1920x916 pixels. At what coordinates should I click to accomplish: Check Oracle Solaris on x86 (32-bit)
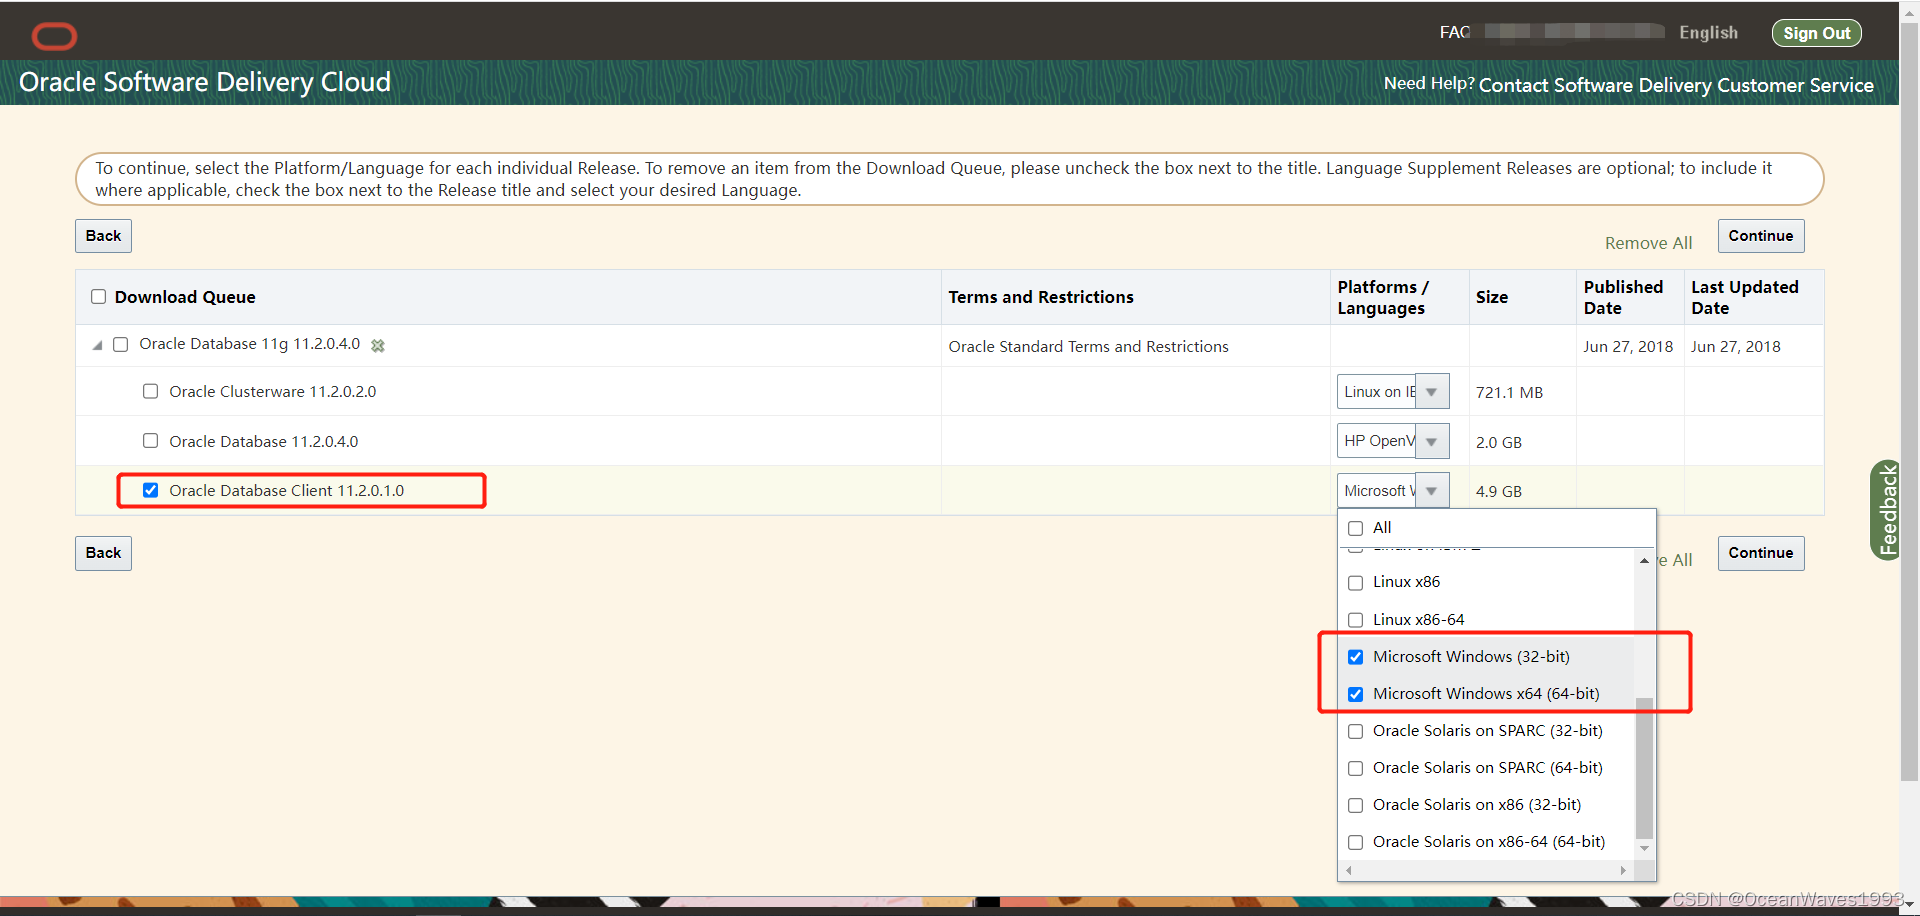point(1356,805)
